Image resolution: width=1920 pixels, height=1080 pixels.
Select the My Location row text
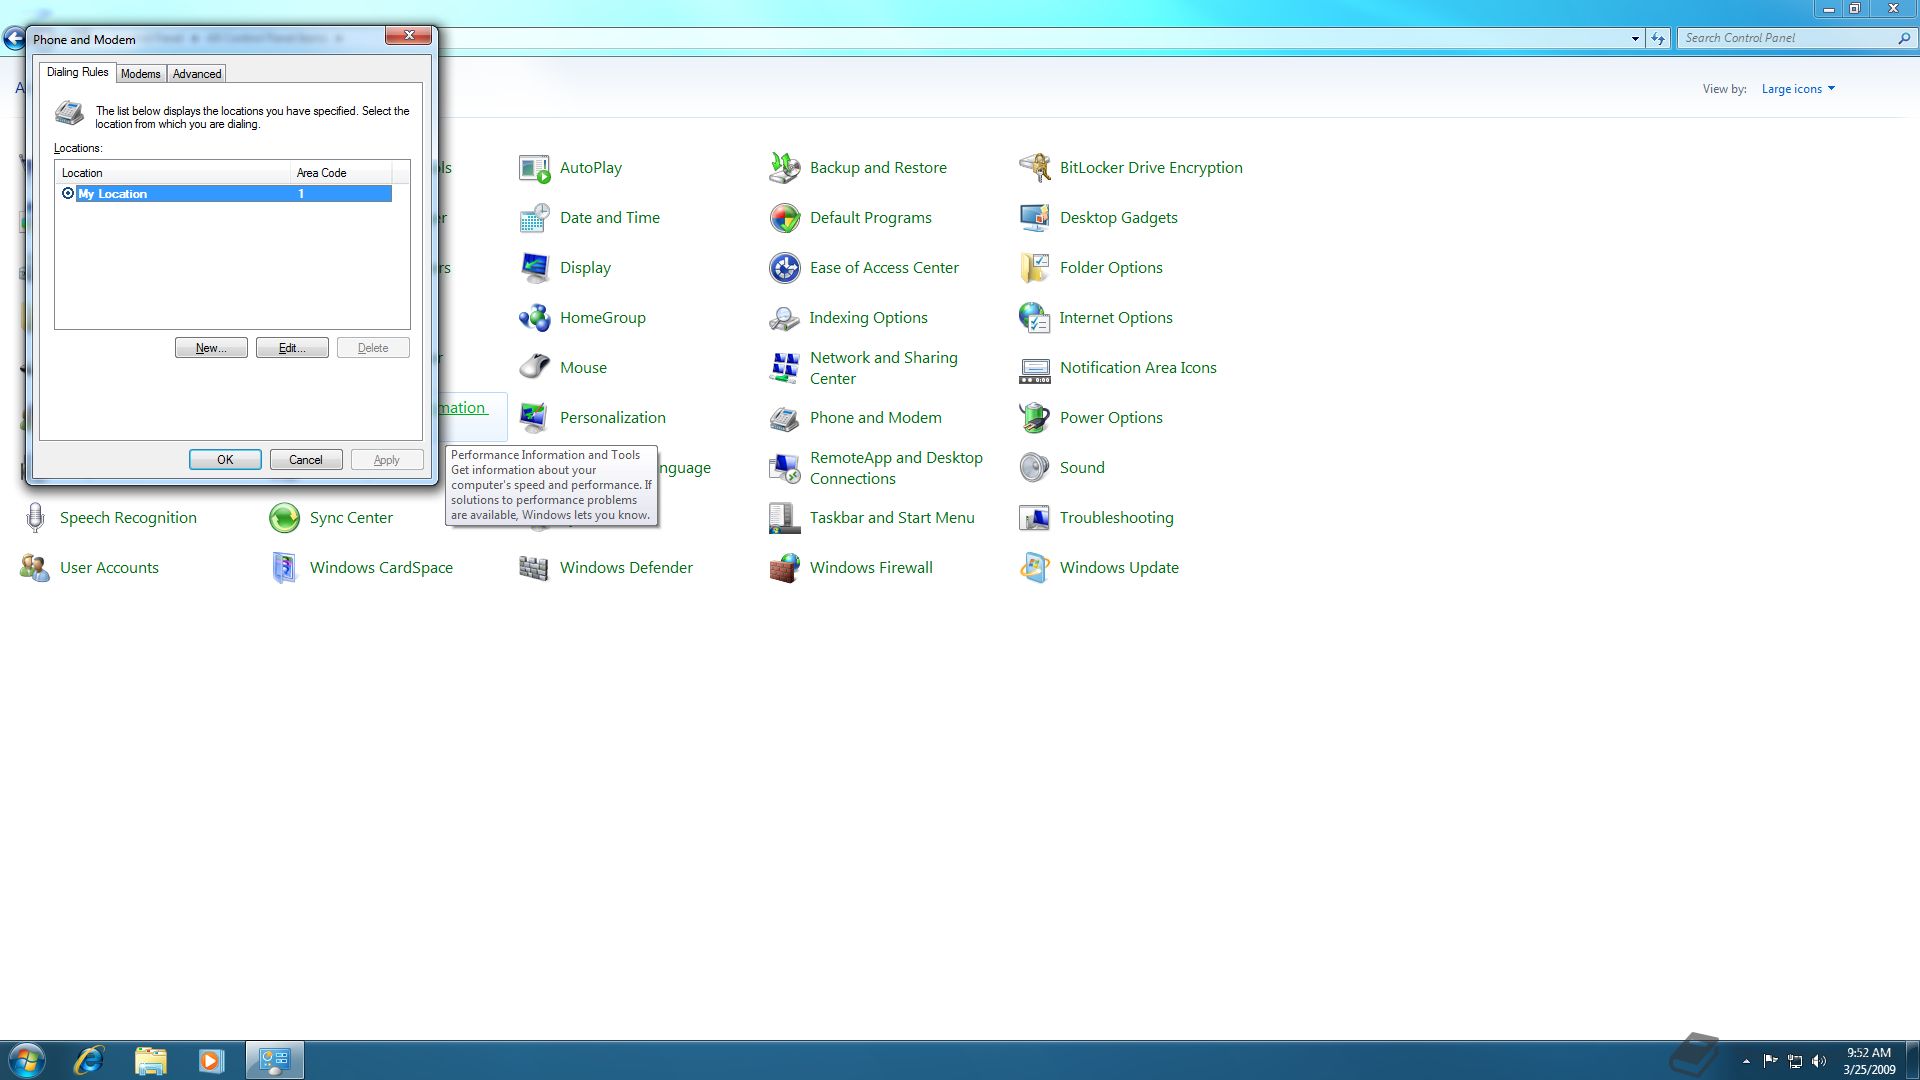pyautogui.click(x=113, y=194)
